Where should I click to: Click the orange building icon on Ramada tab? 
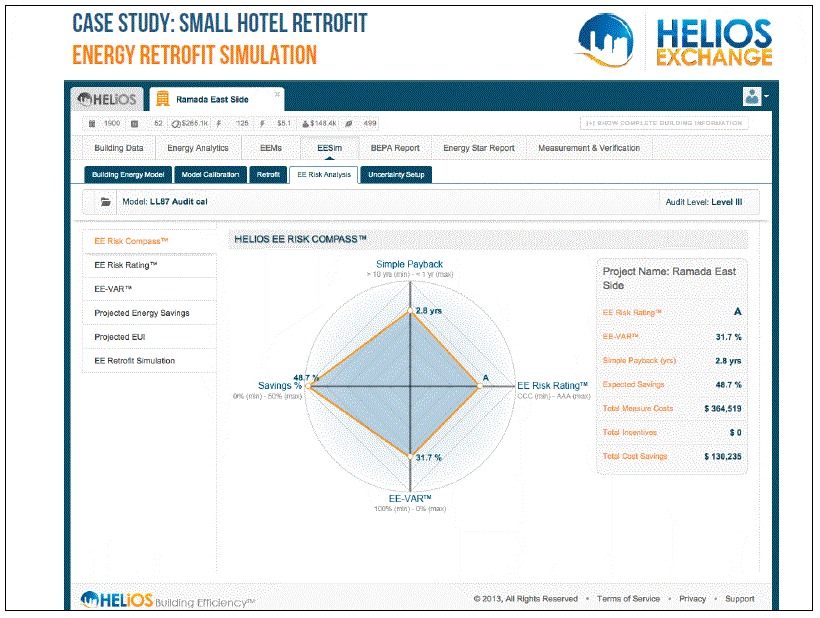coord(162,100)
